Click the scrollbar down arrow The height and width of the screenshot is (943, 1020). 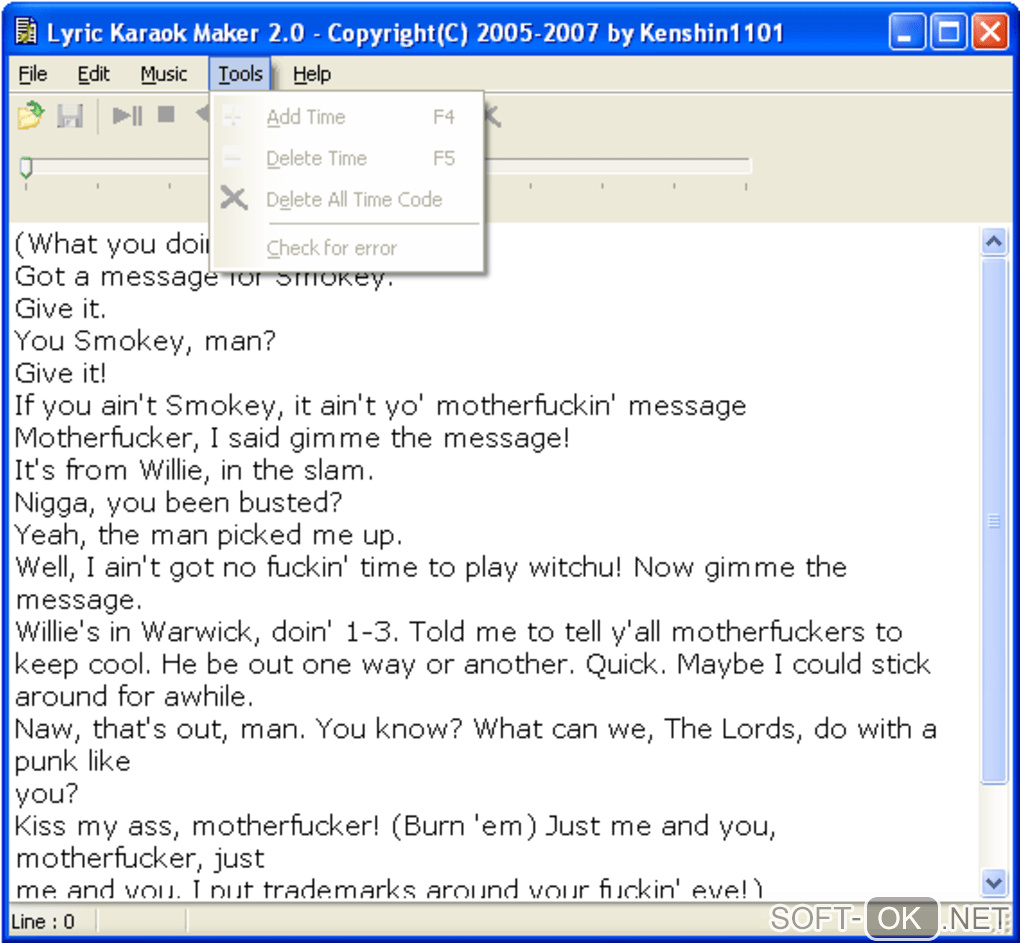[x=993, y=883]
